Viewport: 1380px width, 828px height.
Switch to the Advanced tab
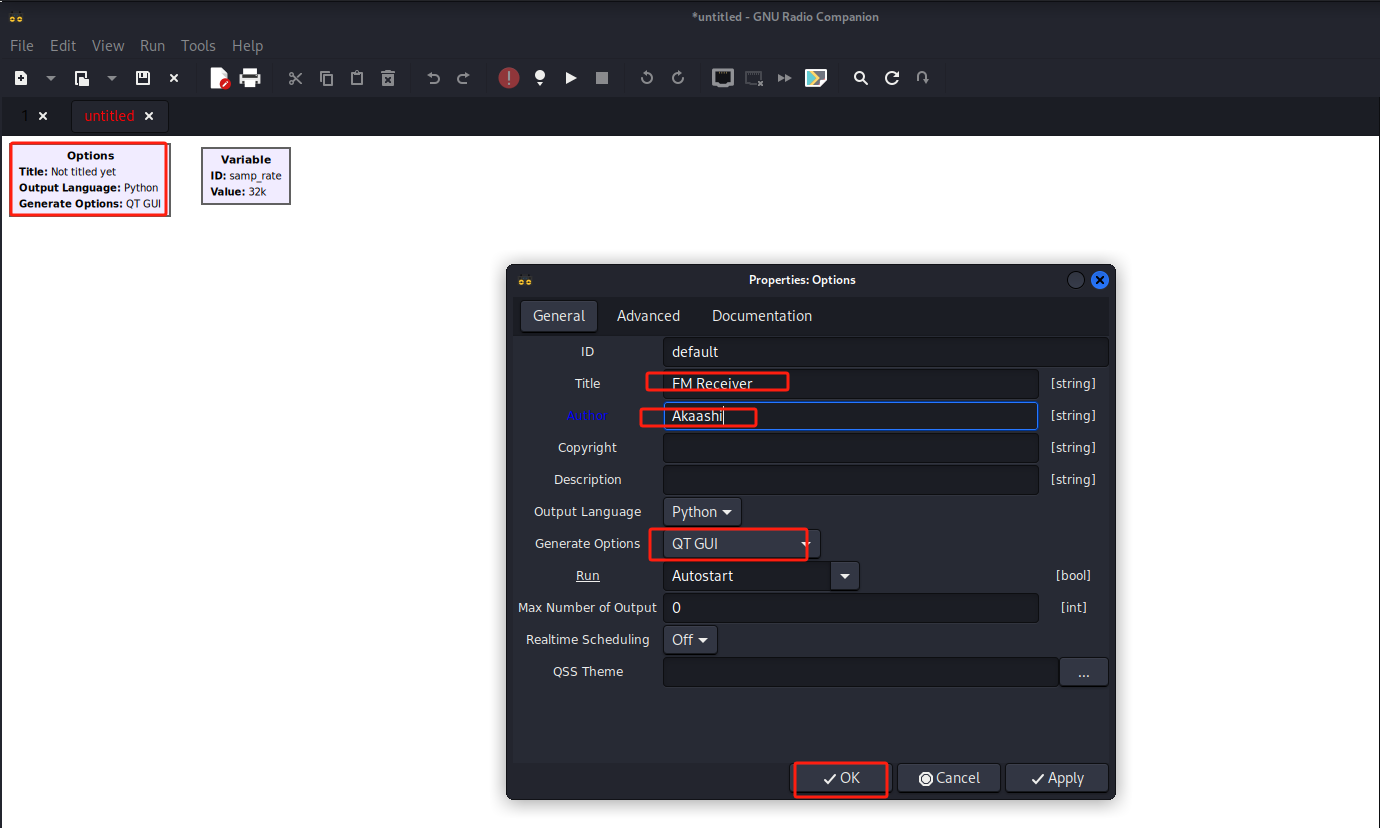click(x=648, y=316)
